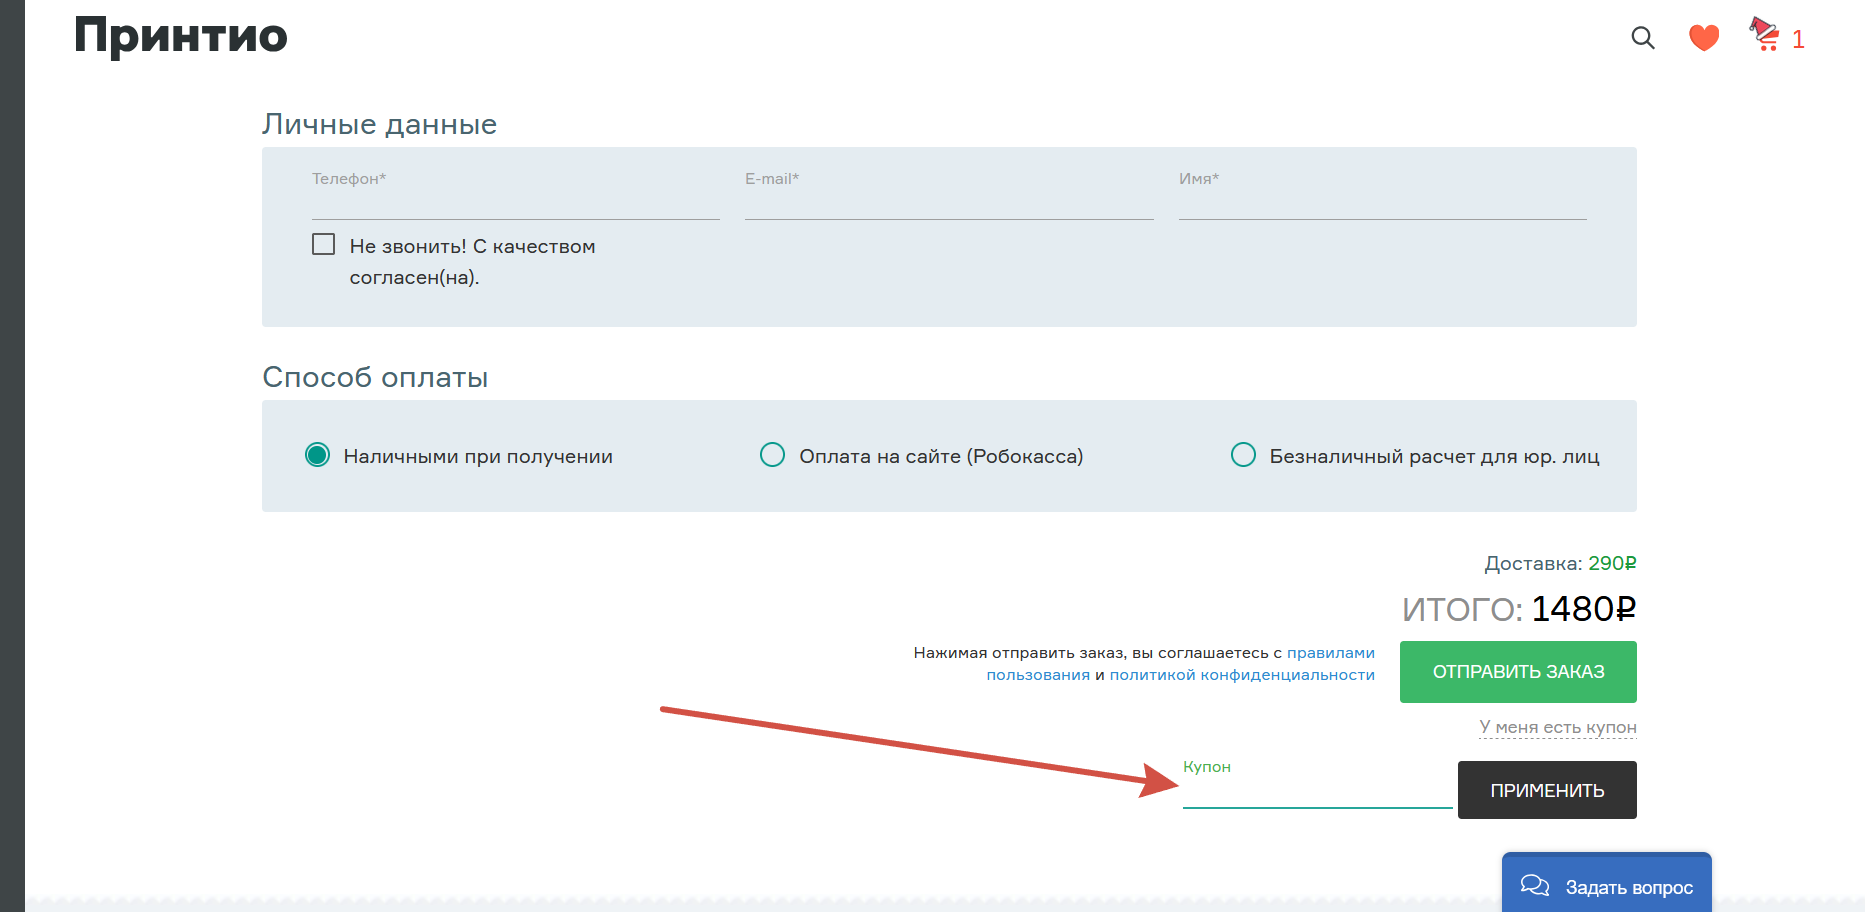Click the chat bubble icon in Задать вопрос
The image size is (1865, 912).
pos(1535,886)
